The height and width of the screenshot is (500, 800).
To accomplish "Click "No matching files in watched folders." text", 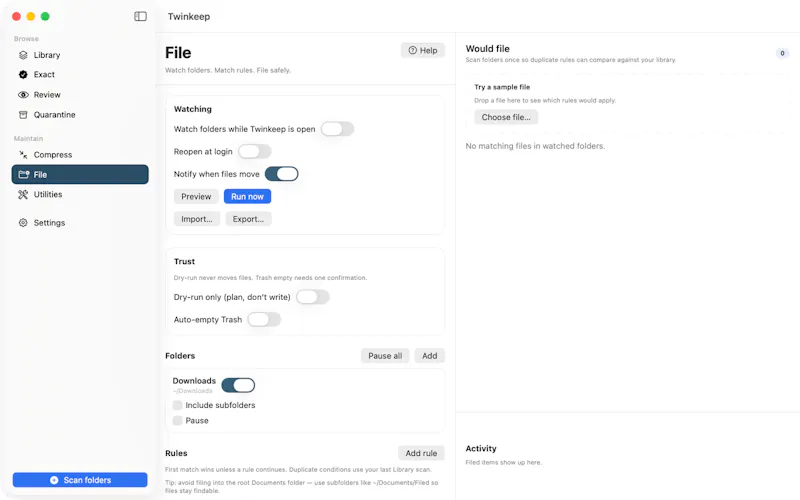I will click(x=535, y=146).
